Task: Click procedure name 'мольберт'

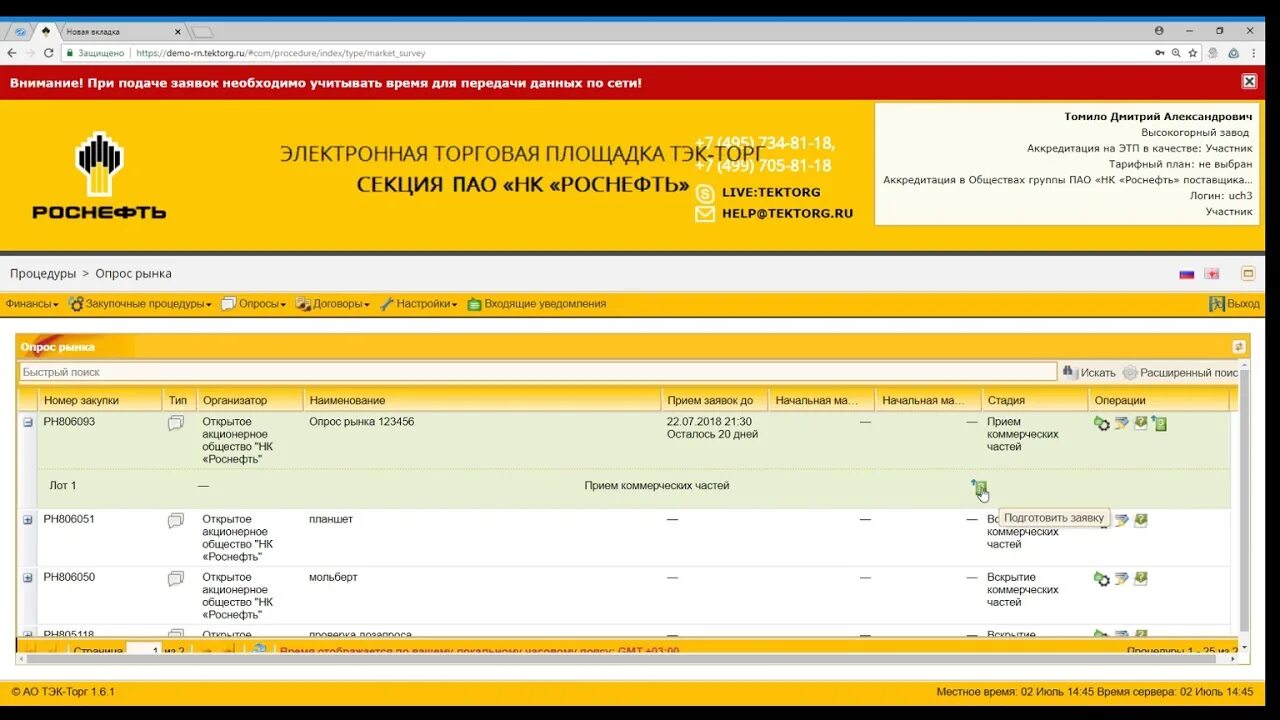Action: 334,578
